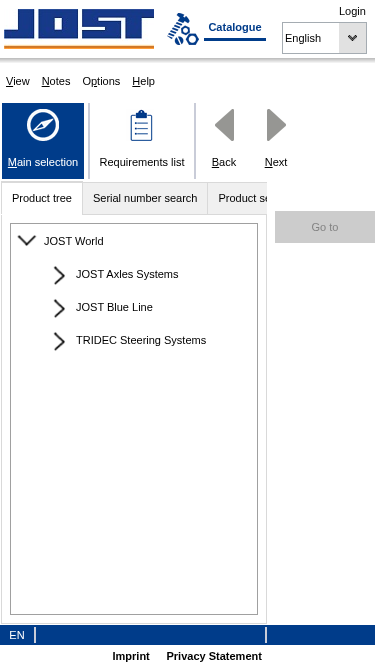Collapse the JOST World tree node
Screen dimensions: 375x667
(27, 241)
